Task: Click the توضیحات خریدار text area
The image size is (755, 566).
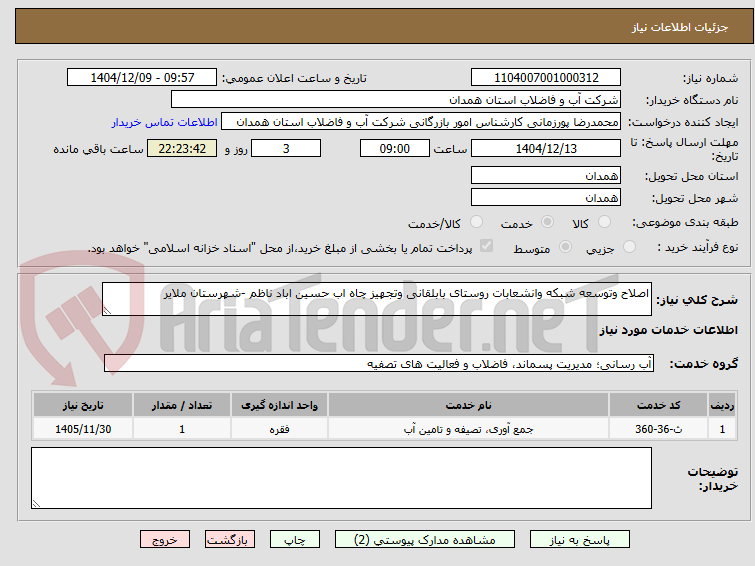Action: click(x=341, y=478)
